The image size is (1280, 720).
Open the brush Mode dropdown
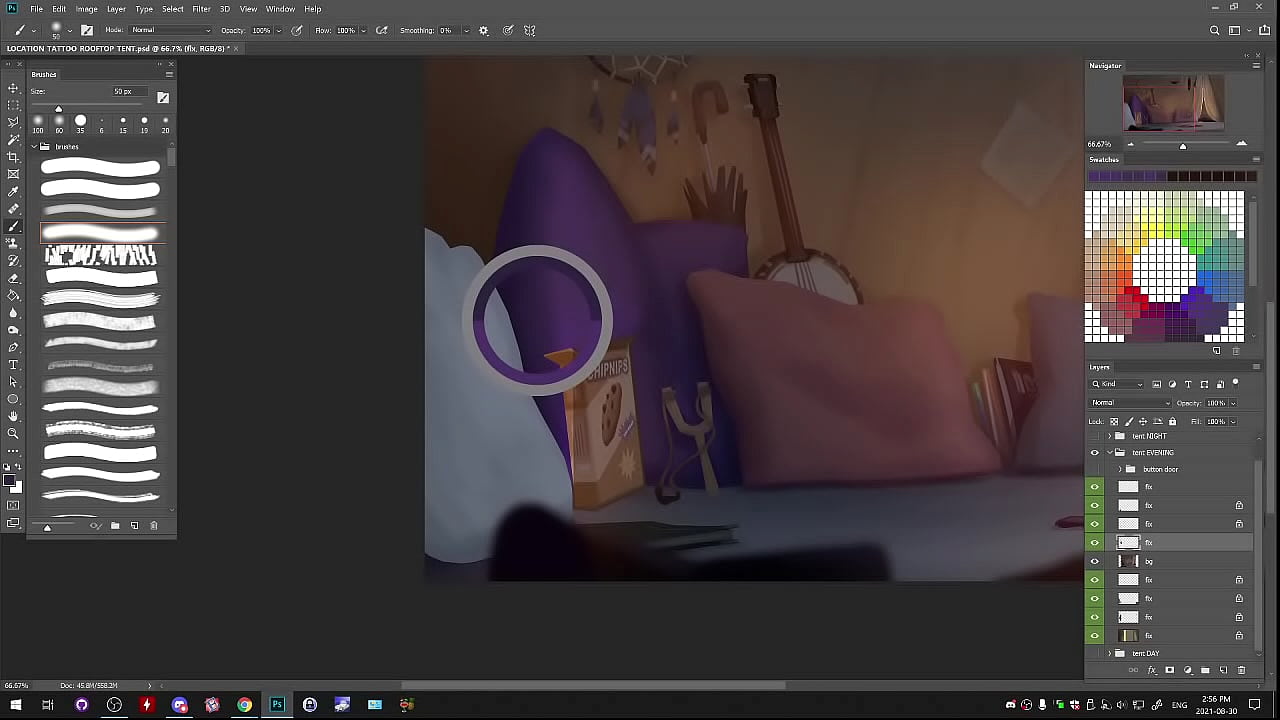[x=170, y=30]
